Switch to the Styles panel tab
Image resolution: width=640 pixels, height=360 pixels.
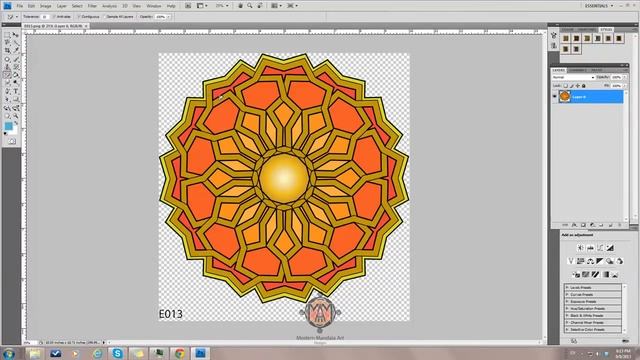pyautogui.click(x=606, y=29)
